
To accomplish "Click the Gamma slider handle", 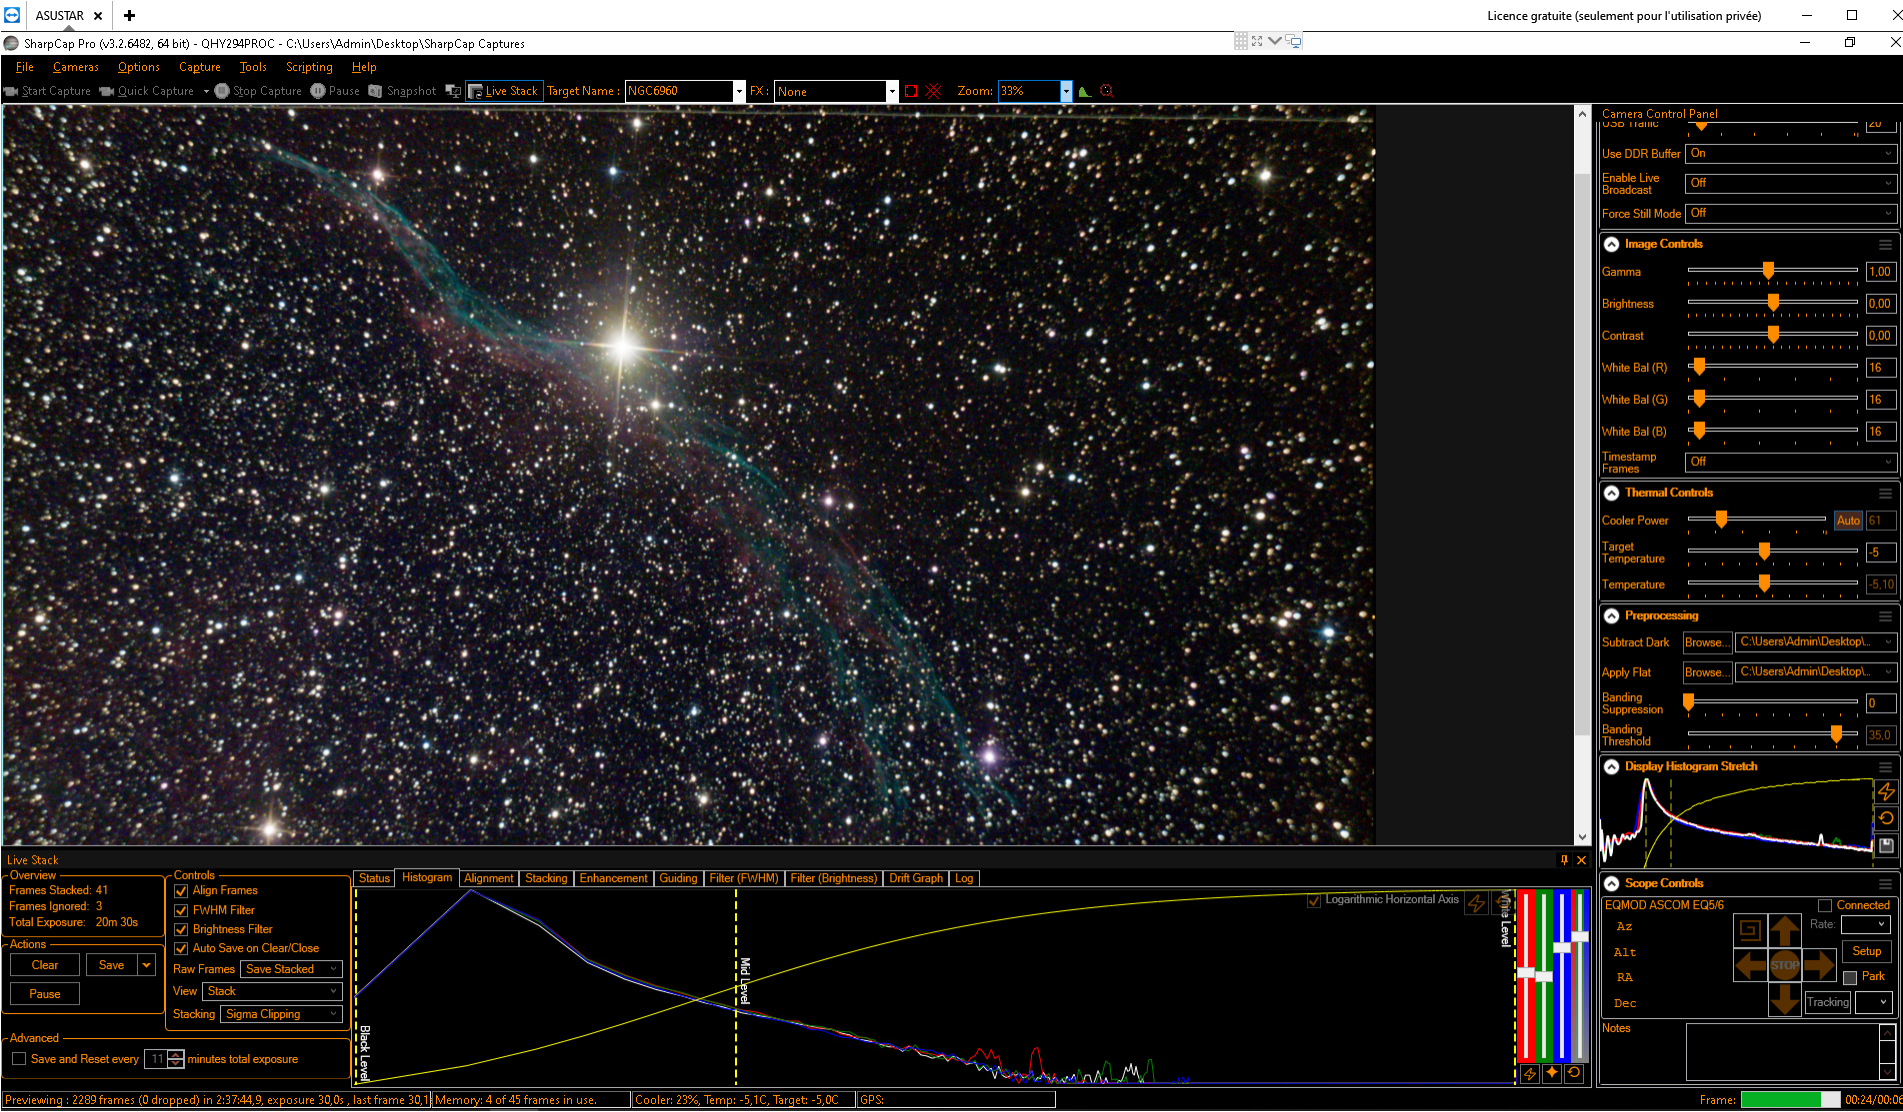I will point(1768,270).
